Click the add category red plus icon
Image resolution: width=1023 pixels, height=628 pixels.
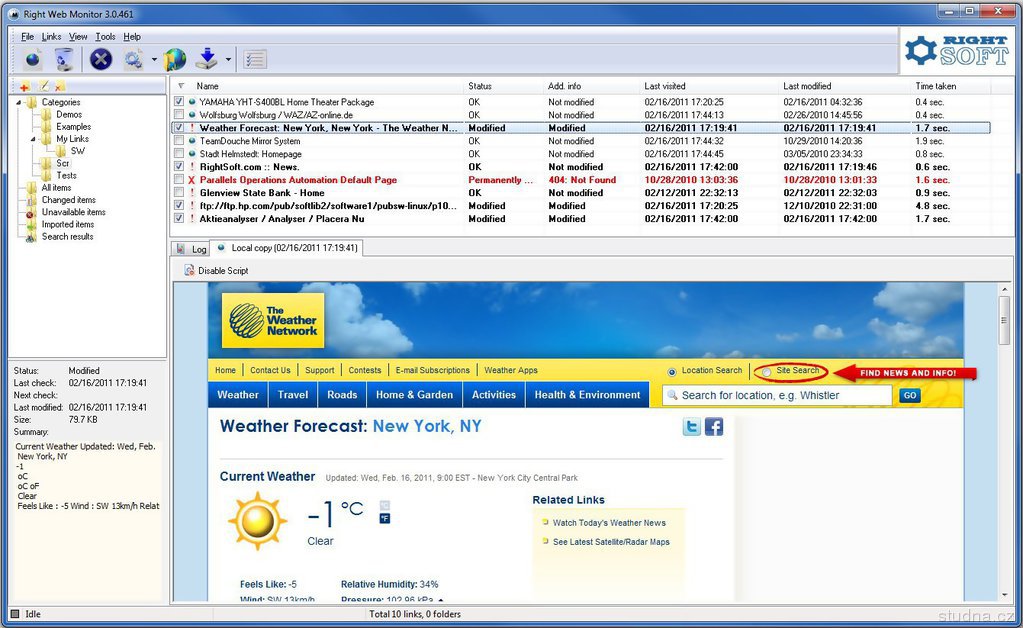(25, 87)
